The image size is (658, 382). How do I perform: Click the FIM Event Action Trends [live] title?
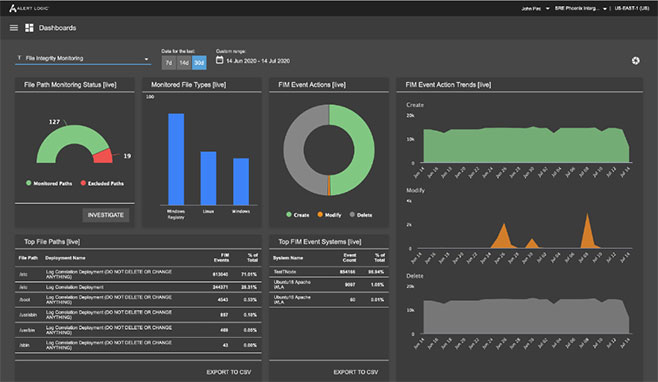(x=448, y=84)
